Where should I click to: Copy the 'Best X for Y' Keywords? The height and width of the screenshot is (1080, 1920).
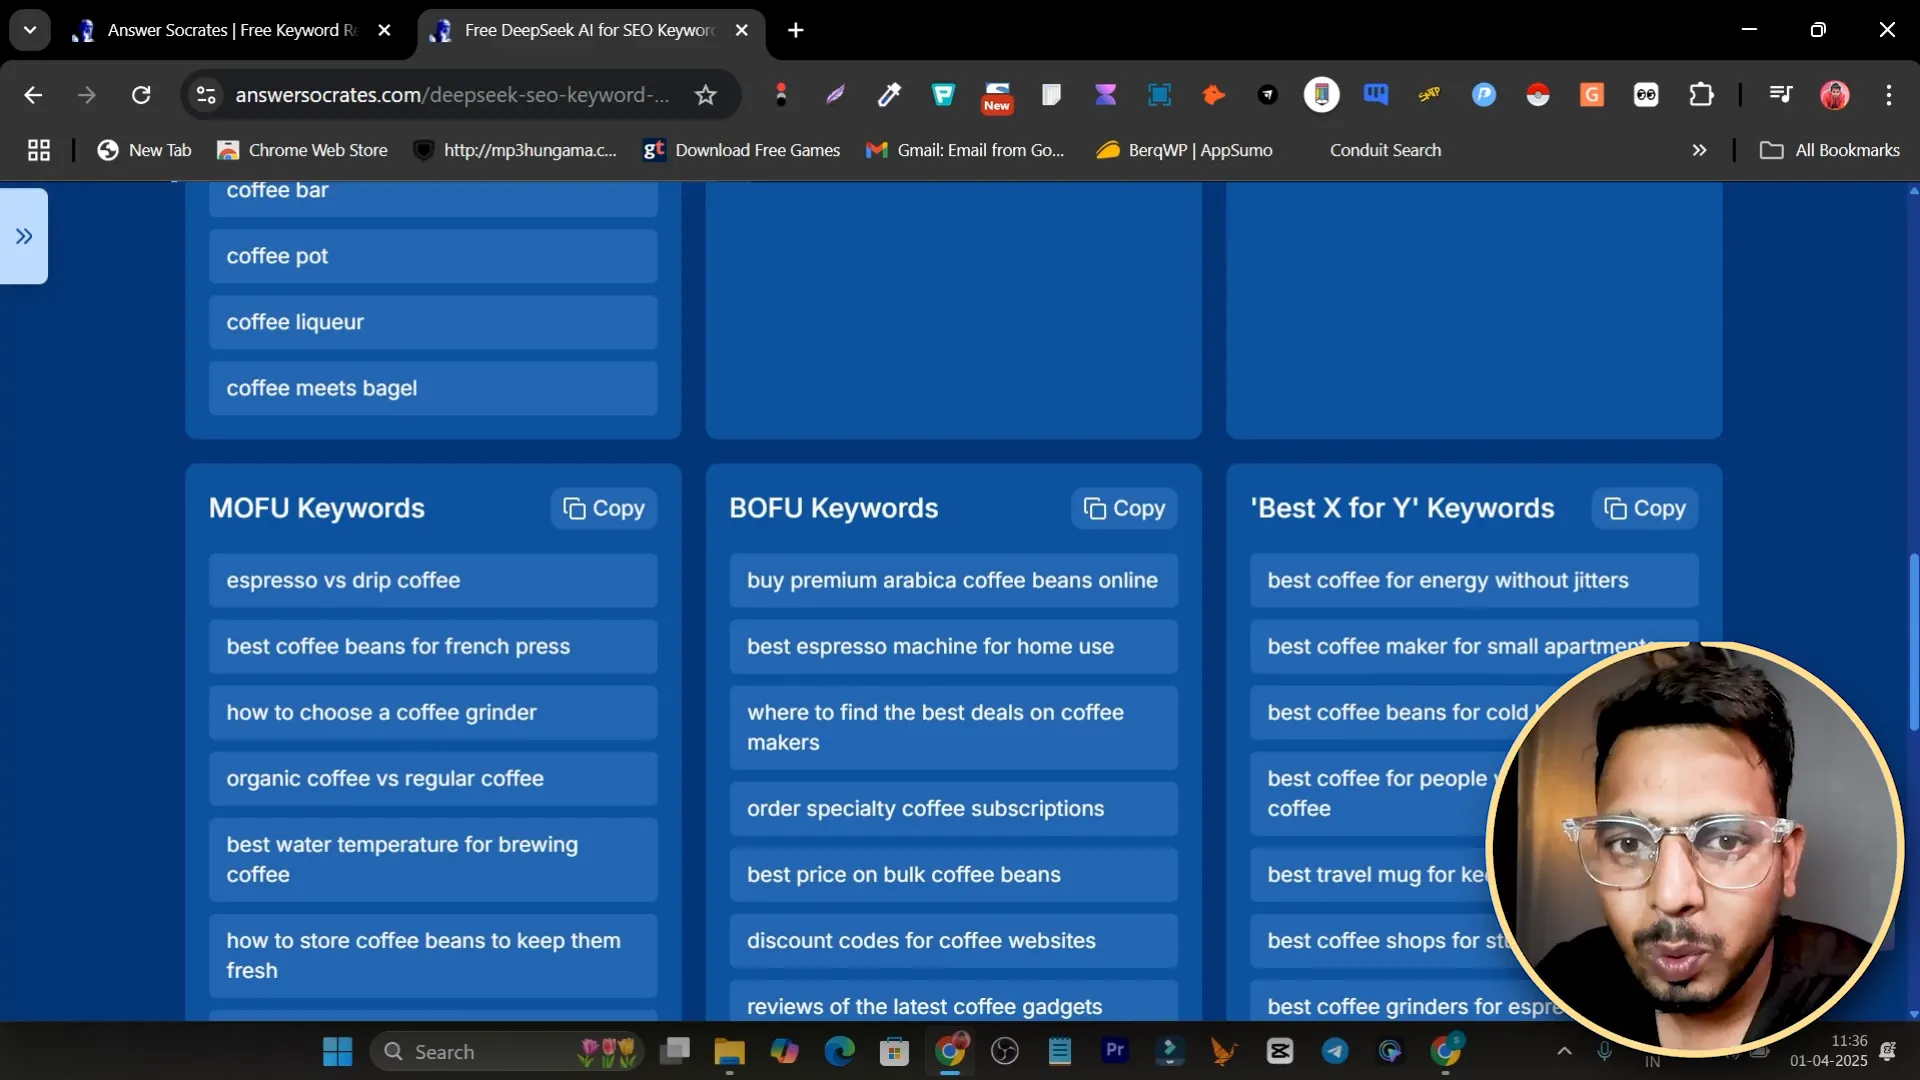(1644, 508)
